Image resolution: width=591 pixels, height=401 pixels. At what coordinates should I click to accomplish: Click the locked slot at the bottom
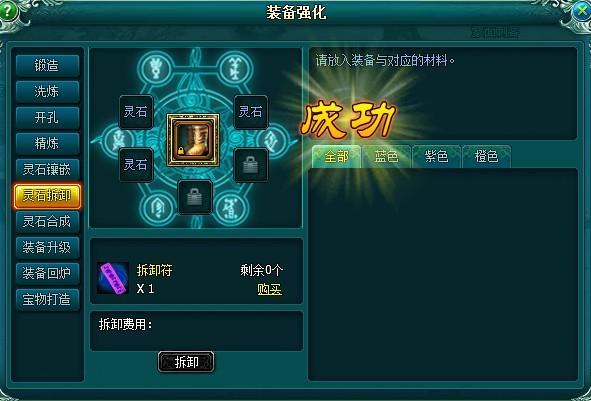[x=195, y=197]
